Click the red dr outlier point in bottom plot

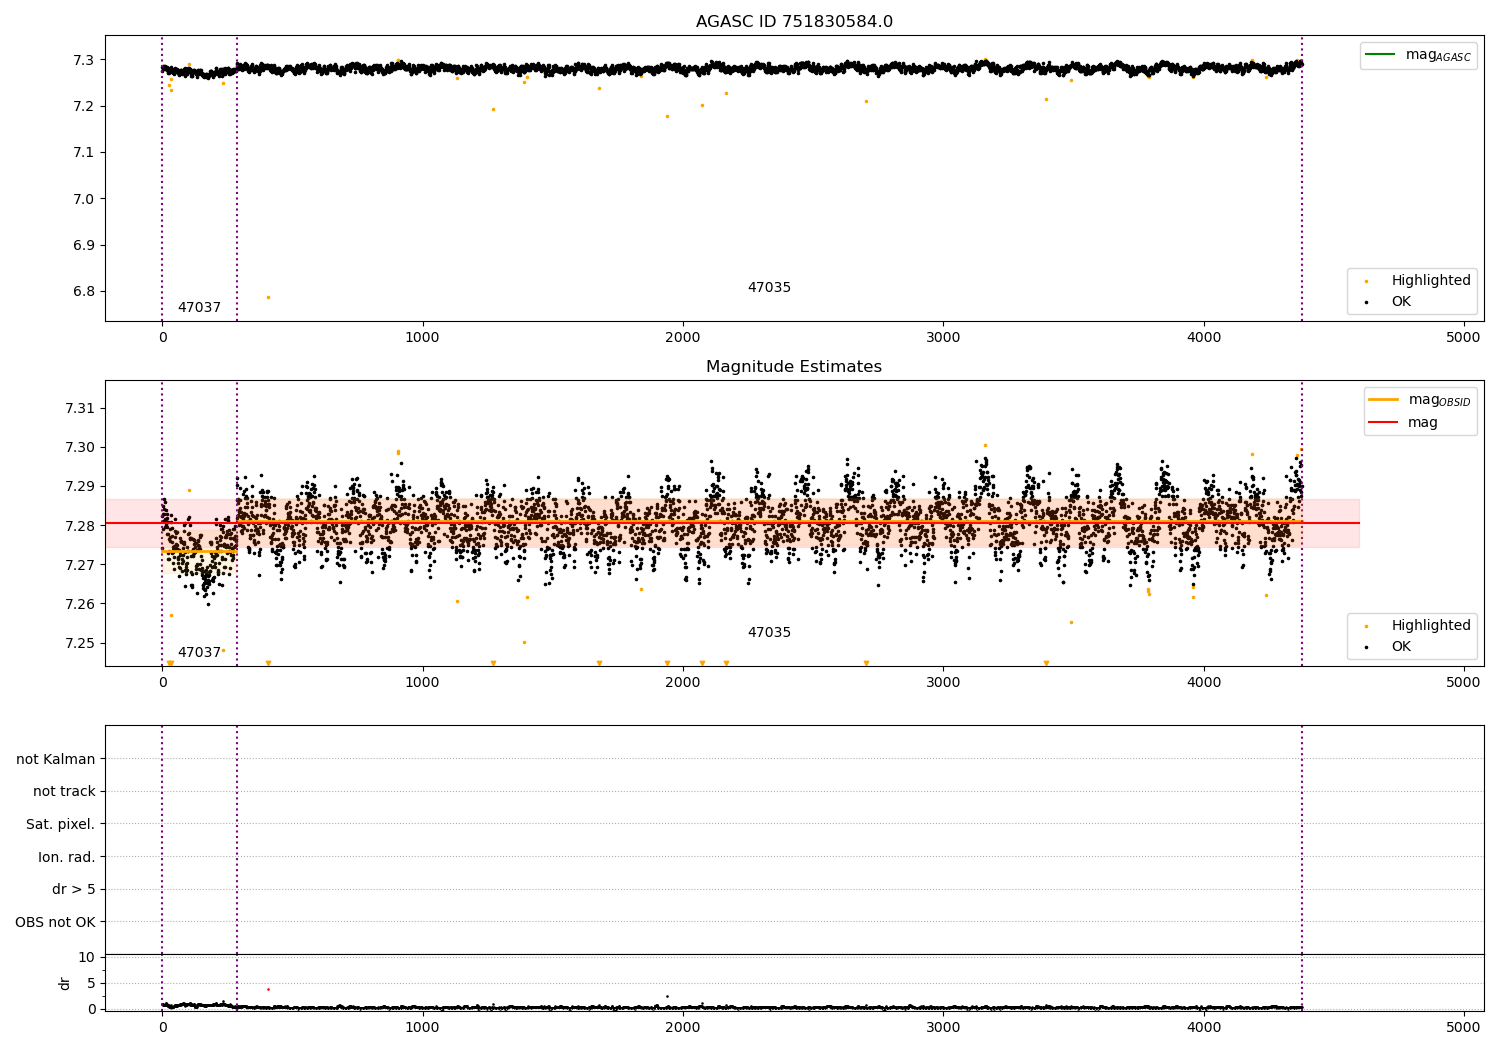pyautogui.click(x=268, y=989)
